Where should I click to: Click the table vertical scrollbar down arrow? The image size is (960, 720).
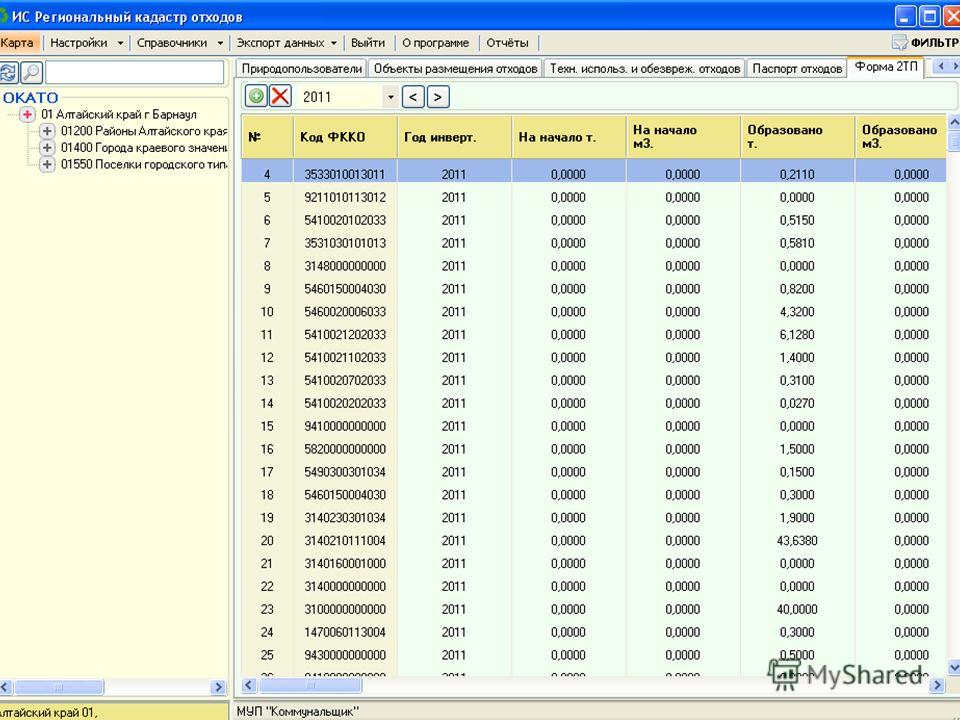[x=954, y=666]
